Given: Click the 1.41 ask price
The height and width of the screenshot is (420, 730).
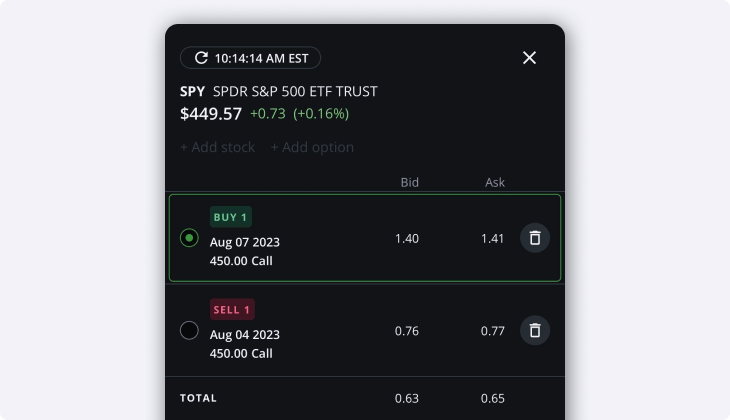Looking at the screenshot, I should click(493, 238).
